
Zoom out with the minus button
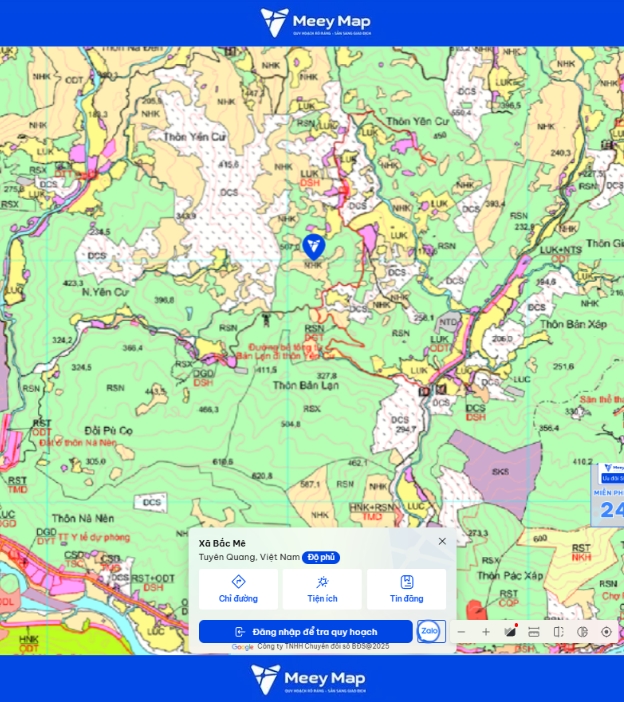pyautogui.click(x=462, y=632)
